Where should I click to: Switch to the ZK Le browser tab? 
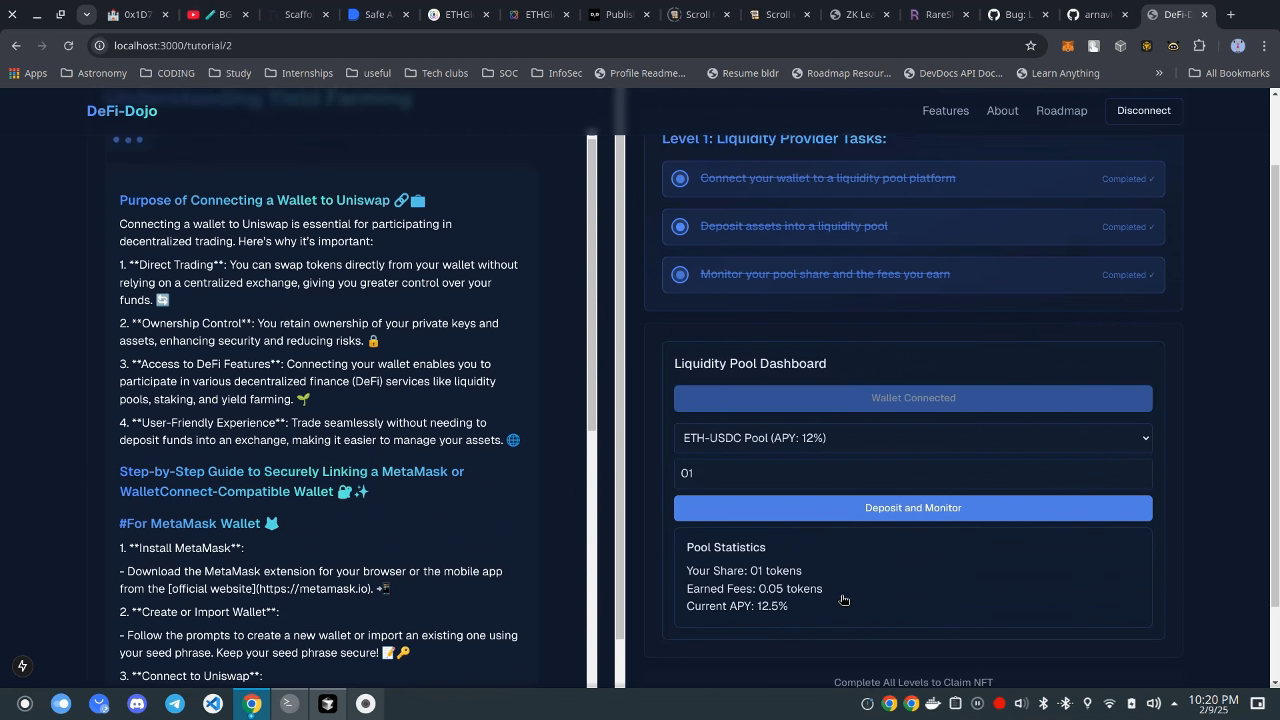(x=859, y=15)
